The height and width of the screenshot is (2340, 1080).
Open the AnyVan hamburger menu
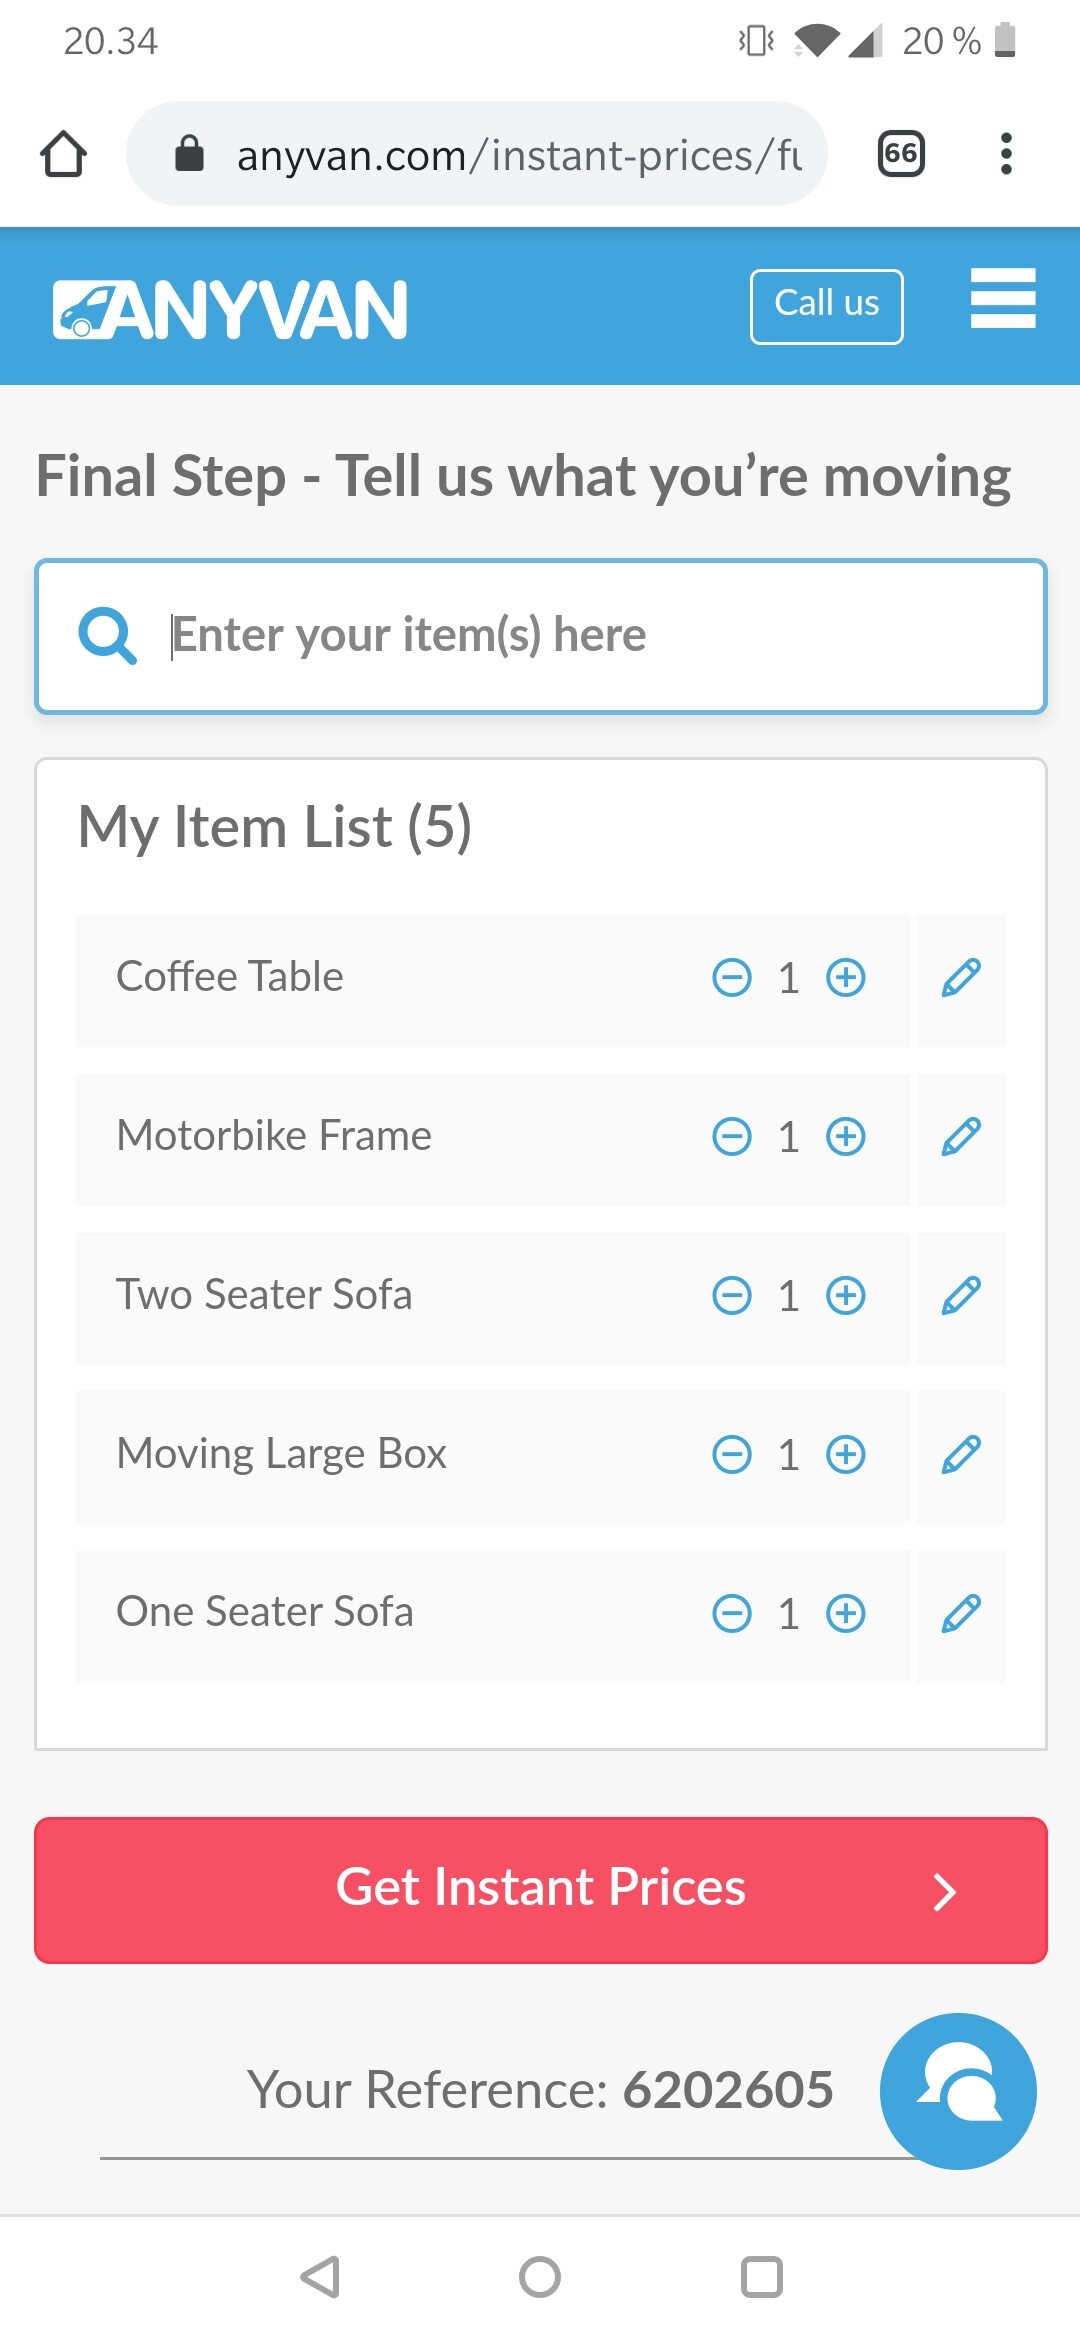click(1002, 298)
